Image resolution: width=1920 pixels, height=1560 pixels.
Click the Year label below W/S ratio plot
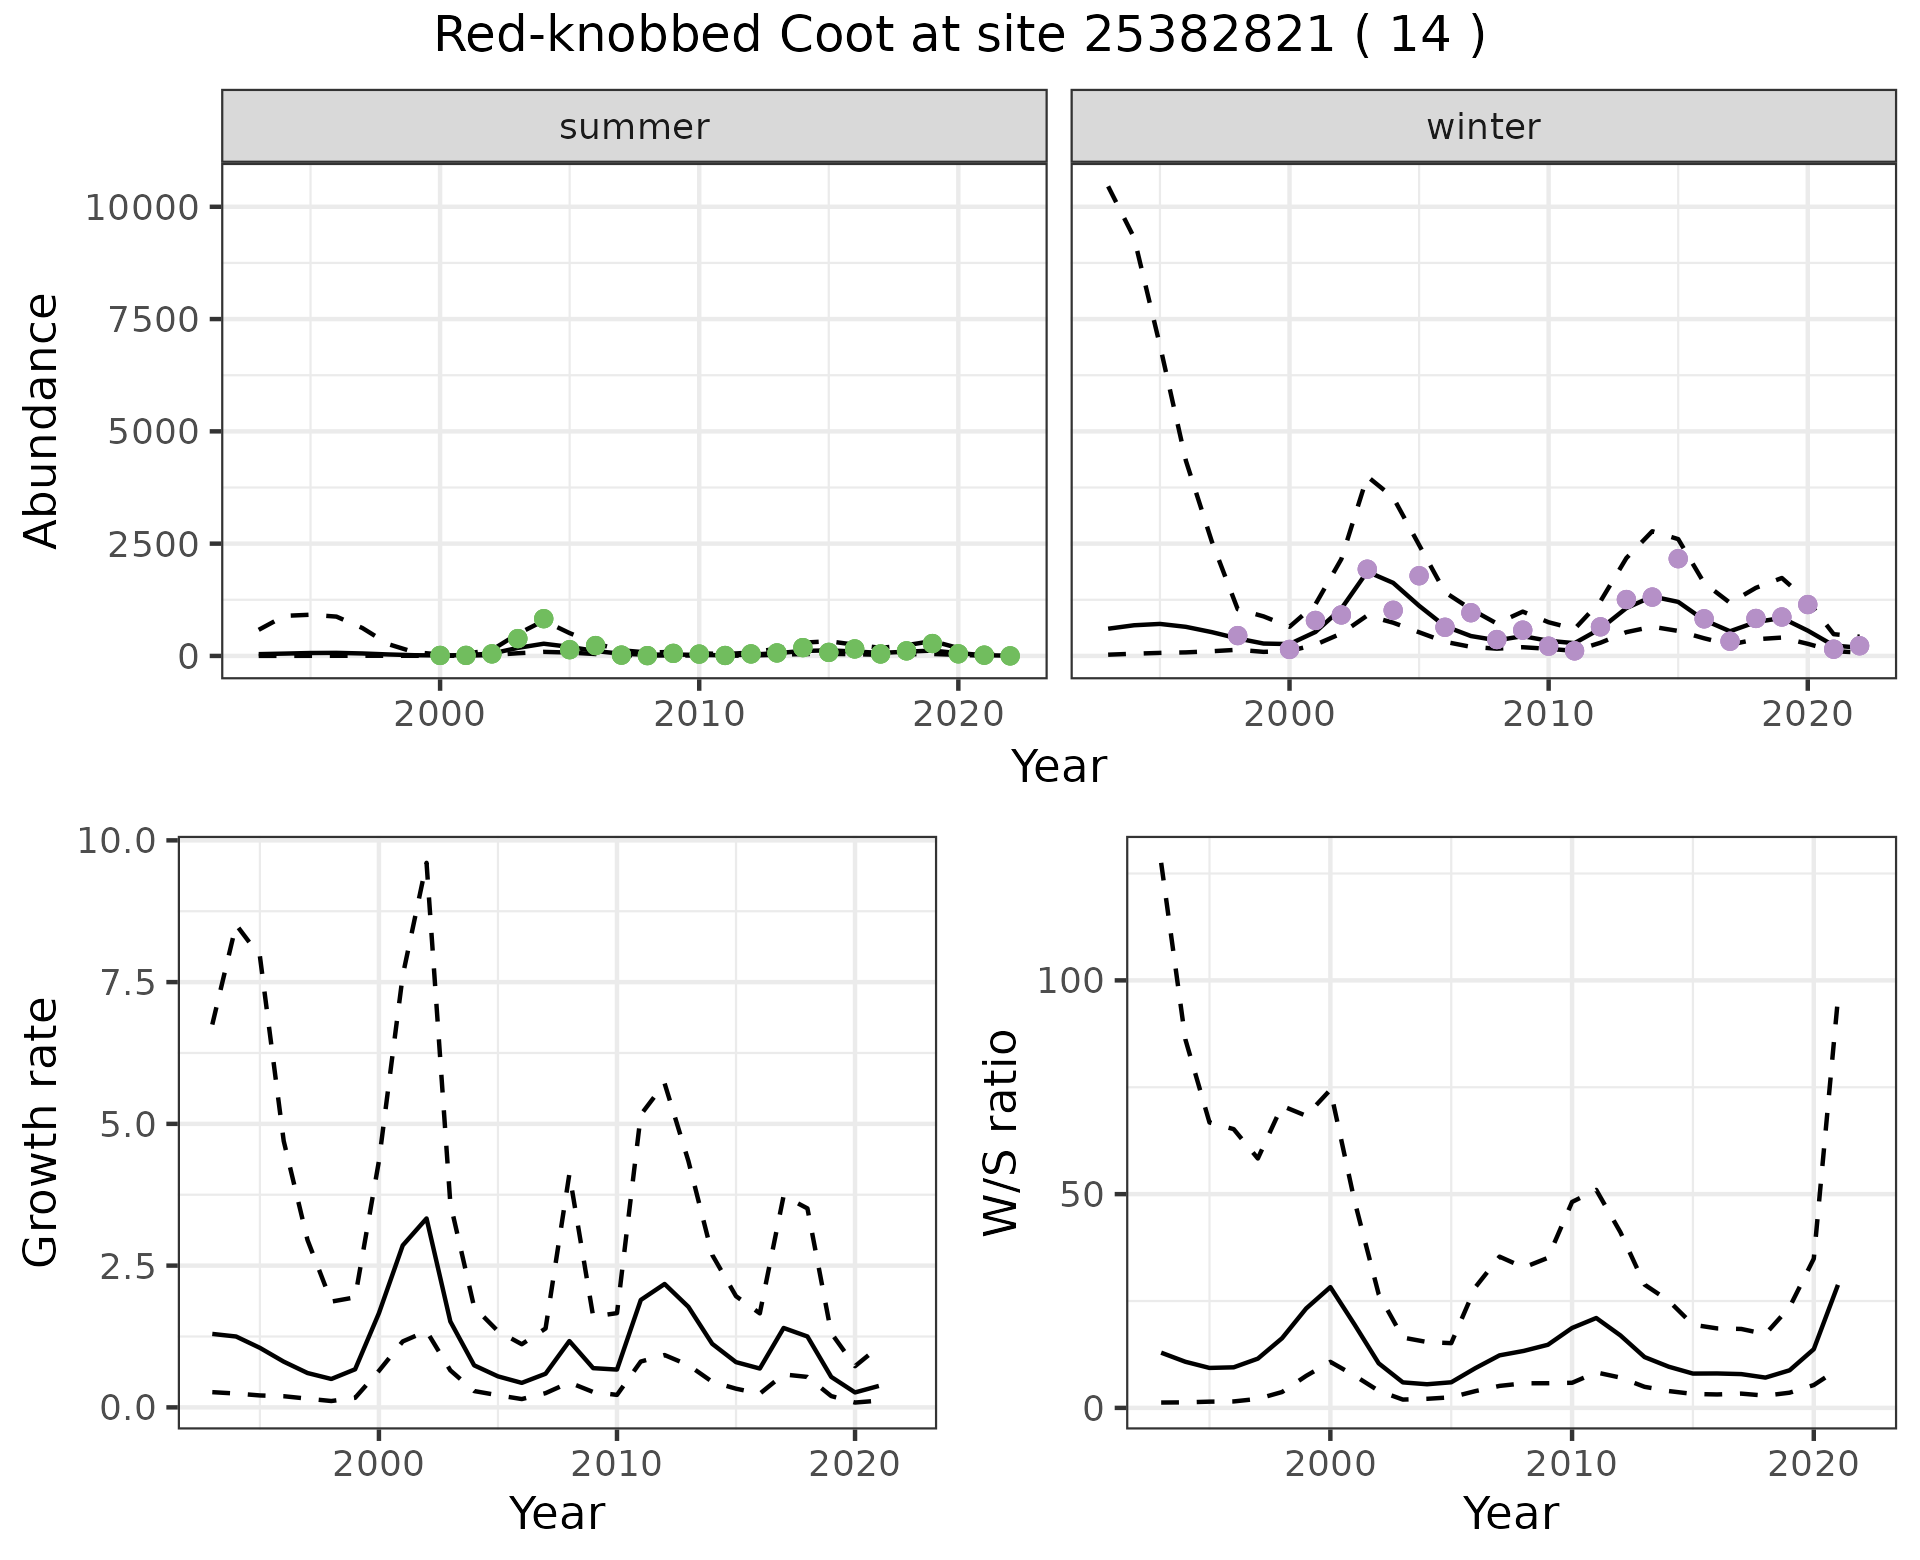pyautogui.click(x=1510, y=1513)
